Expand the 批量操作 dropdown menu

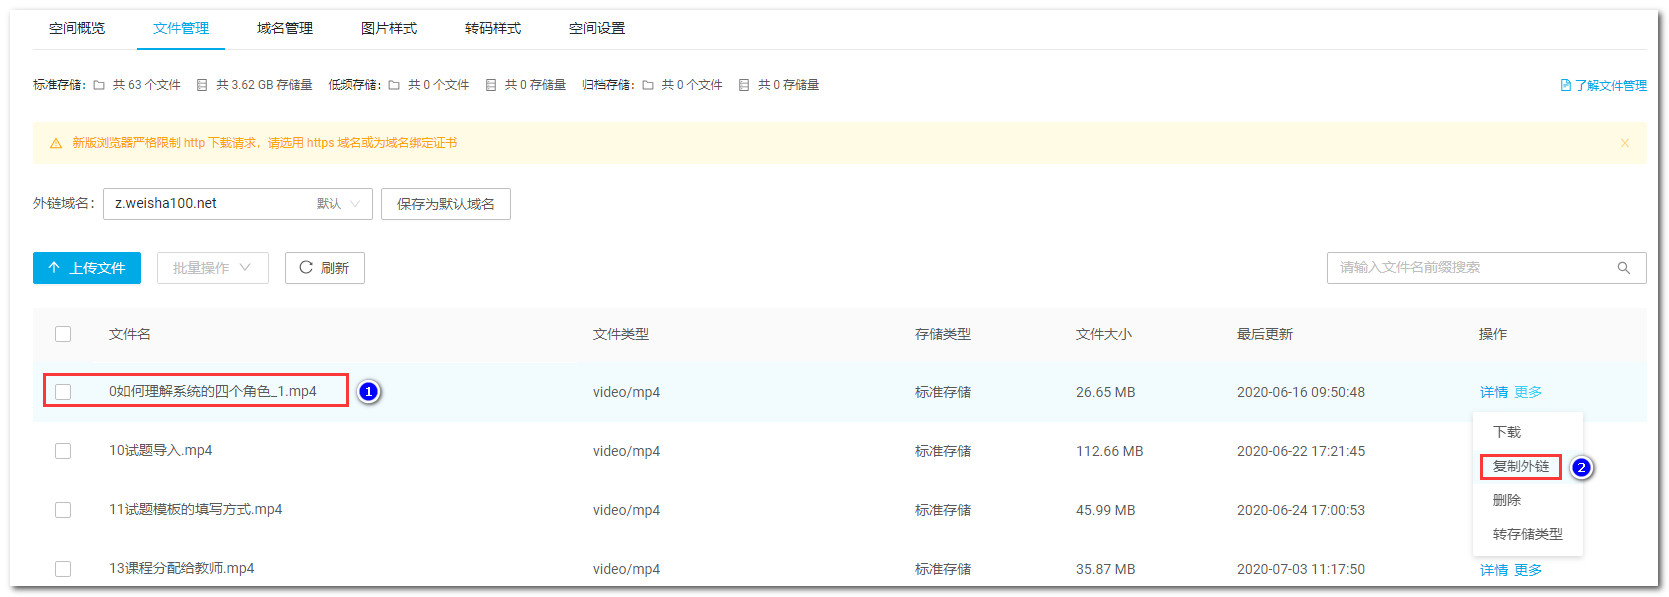tap(212, 268)
